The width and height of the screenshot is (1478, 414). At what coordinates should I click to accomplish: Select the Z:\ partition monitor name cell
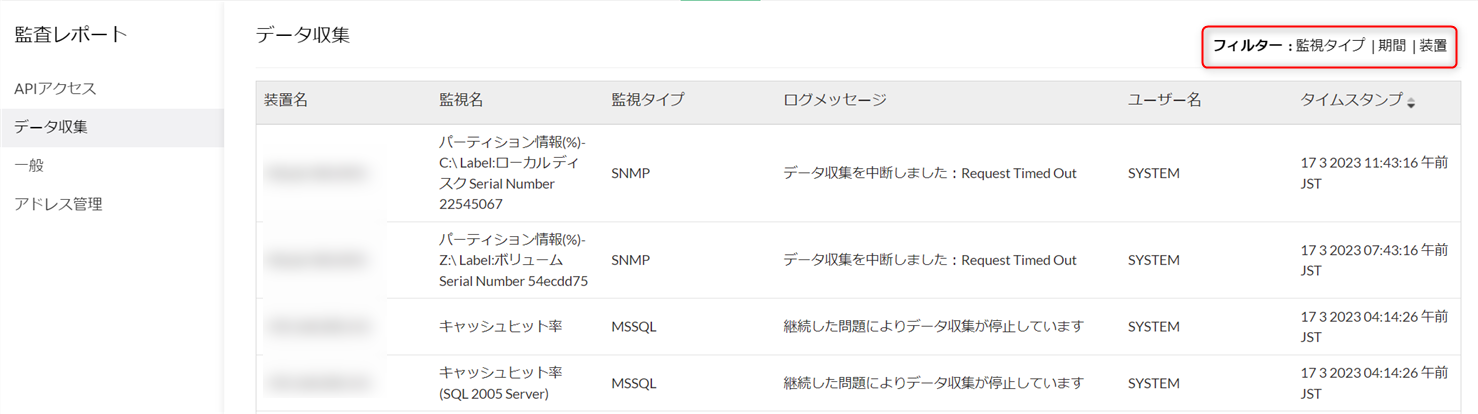513,260
